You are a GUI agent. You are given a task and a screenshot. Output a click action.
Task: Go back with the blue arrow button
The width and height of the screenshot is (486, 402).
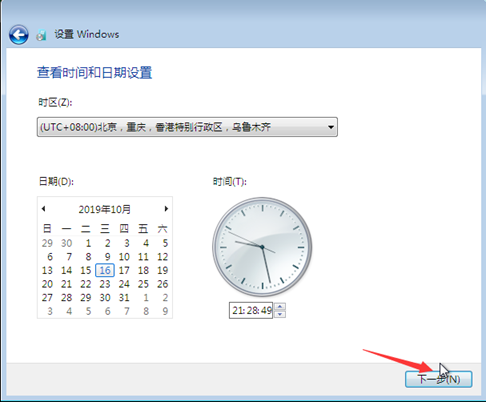(x=19, y=35)
